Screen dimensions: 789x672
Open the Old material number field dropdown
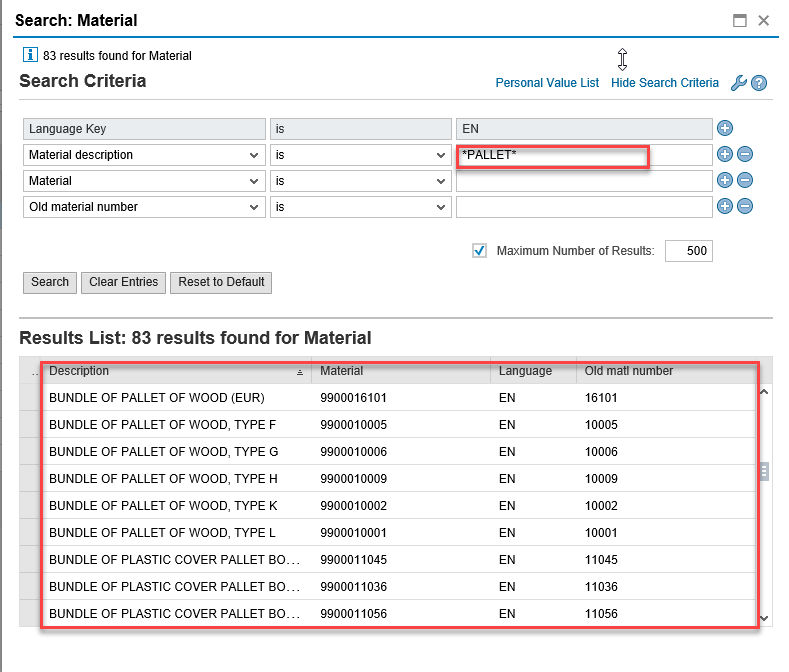pyautogui.click(x=254, y=207)
